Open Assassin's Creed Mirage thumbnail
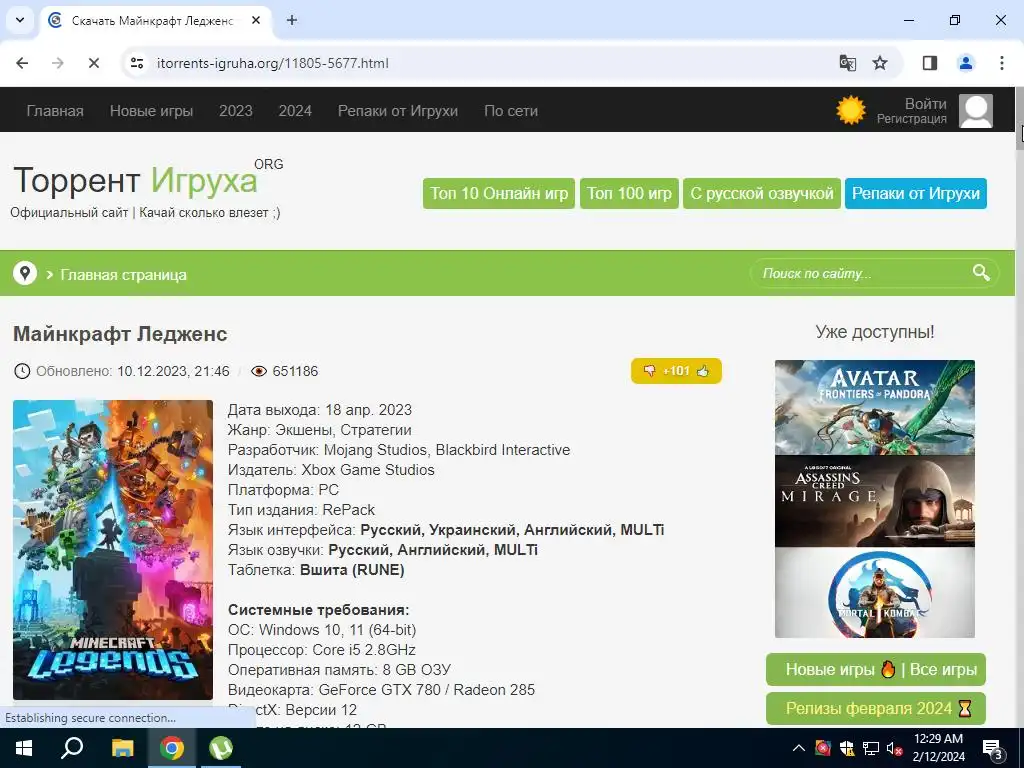 (x=874, y=502)
